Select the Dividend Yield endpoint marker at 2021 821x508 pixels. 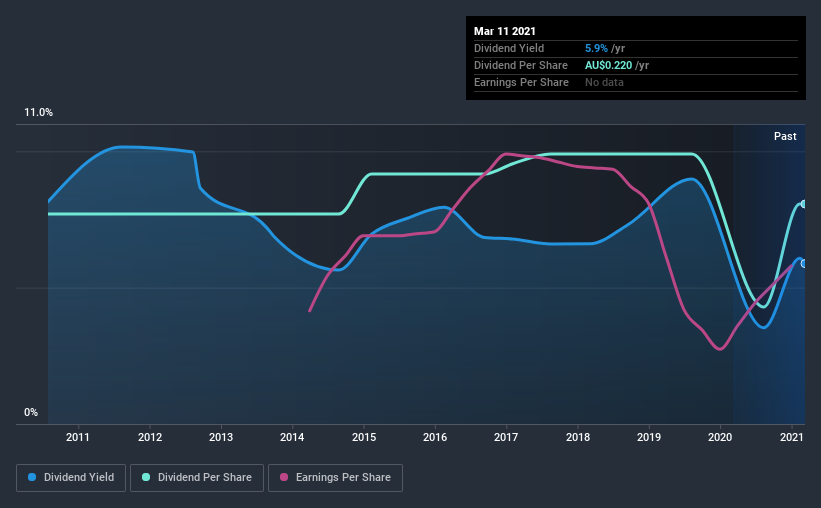(804, 264)
